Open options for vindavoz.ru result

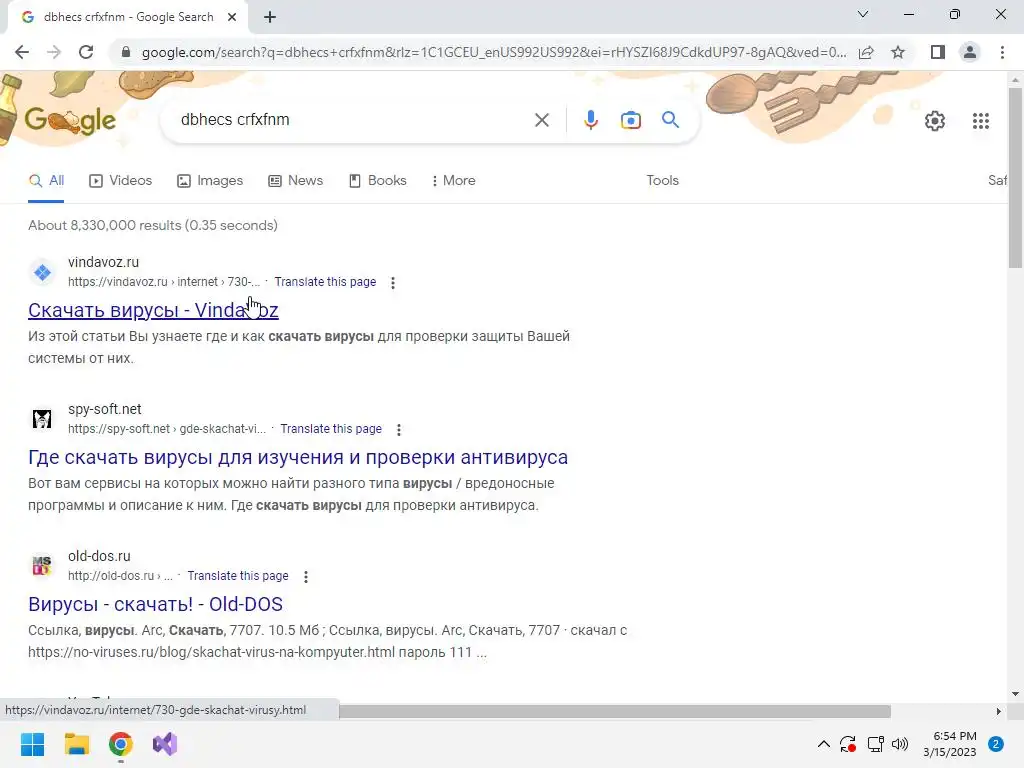tap(392, 283)
